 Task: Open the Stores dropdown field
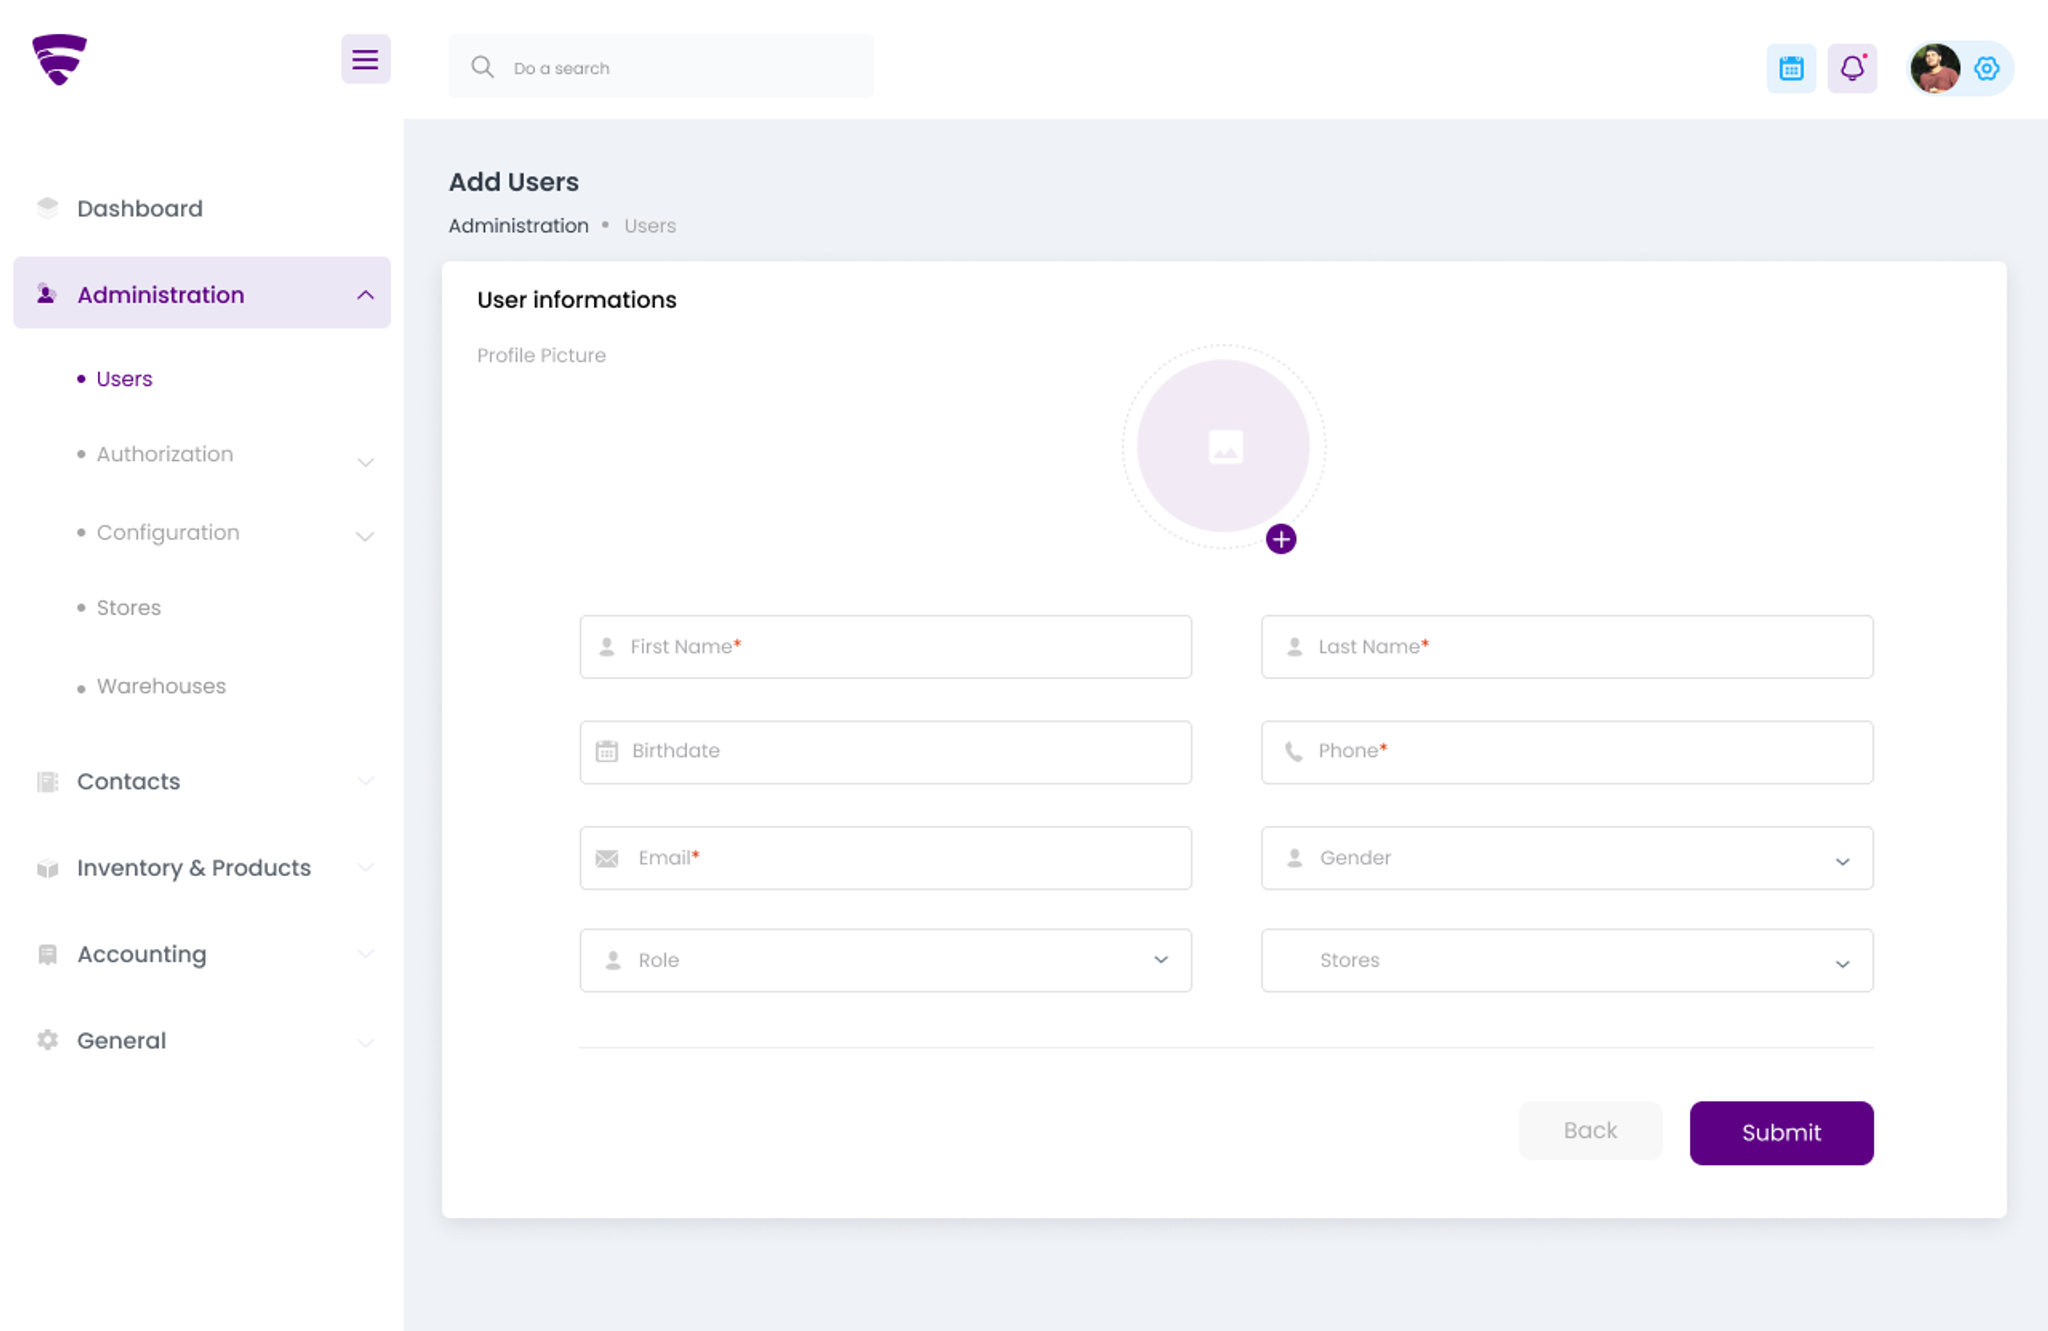pyautogui.click(x=1567, y=960)
